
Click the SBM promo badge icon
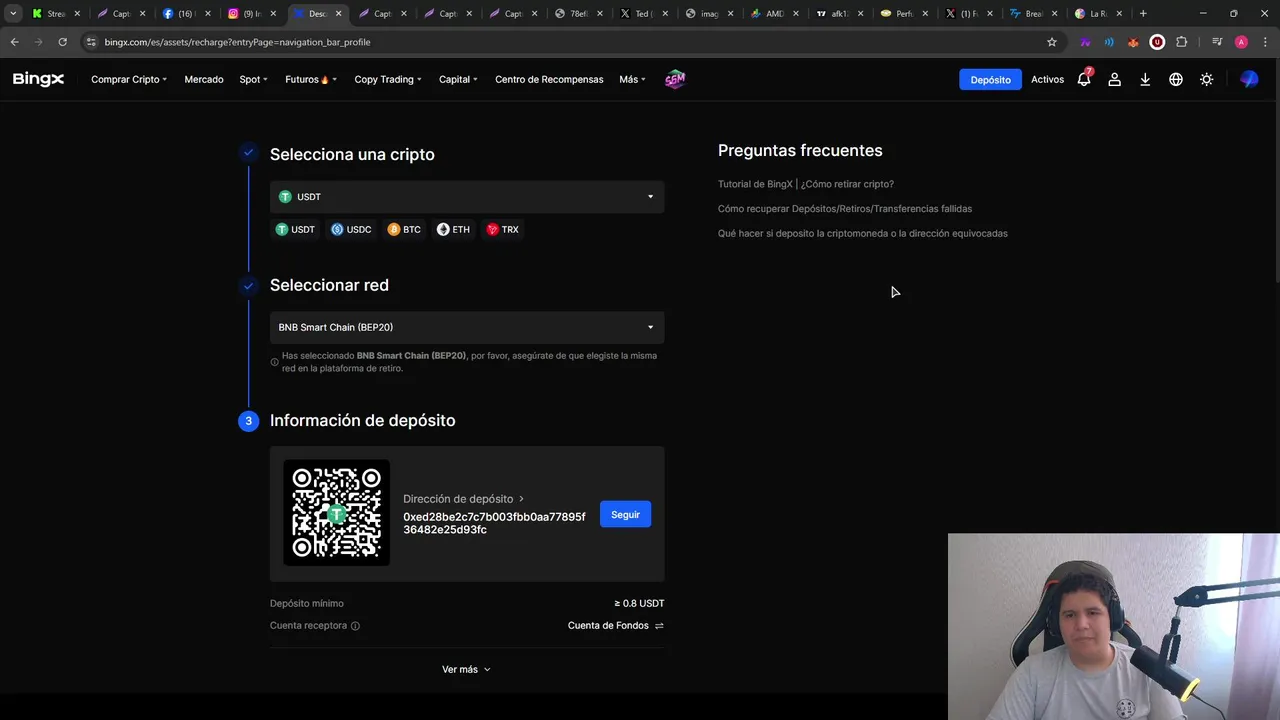tap(675, 79)
